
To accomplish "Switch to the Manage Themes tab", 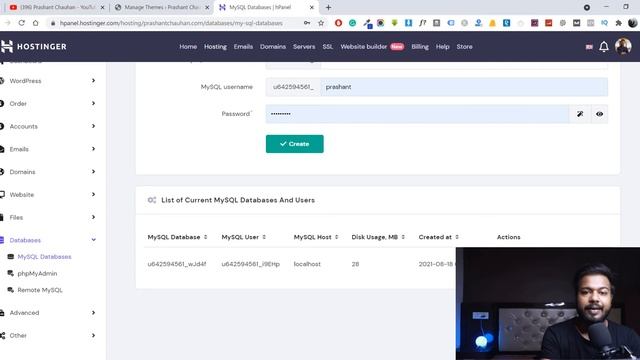I will pos(162,7).
